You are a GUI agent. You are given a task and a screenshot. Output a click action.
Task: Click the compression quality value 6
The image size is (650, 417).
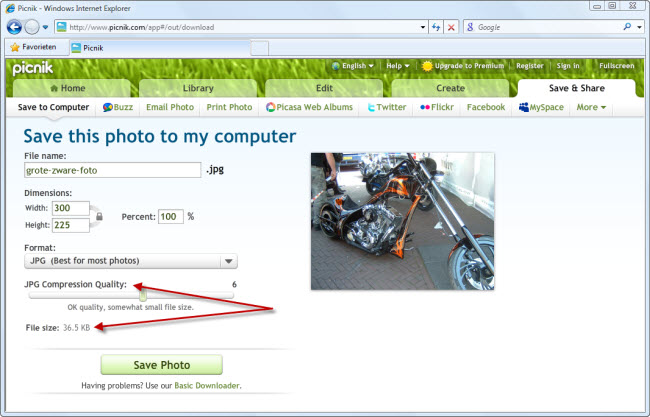[234, 284]
